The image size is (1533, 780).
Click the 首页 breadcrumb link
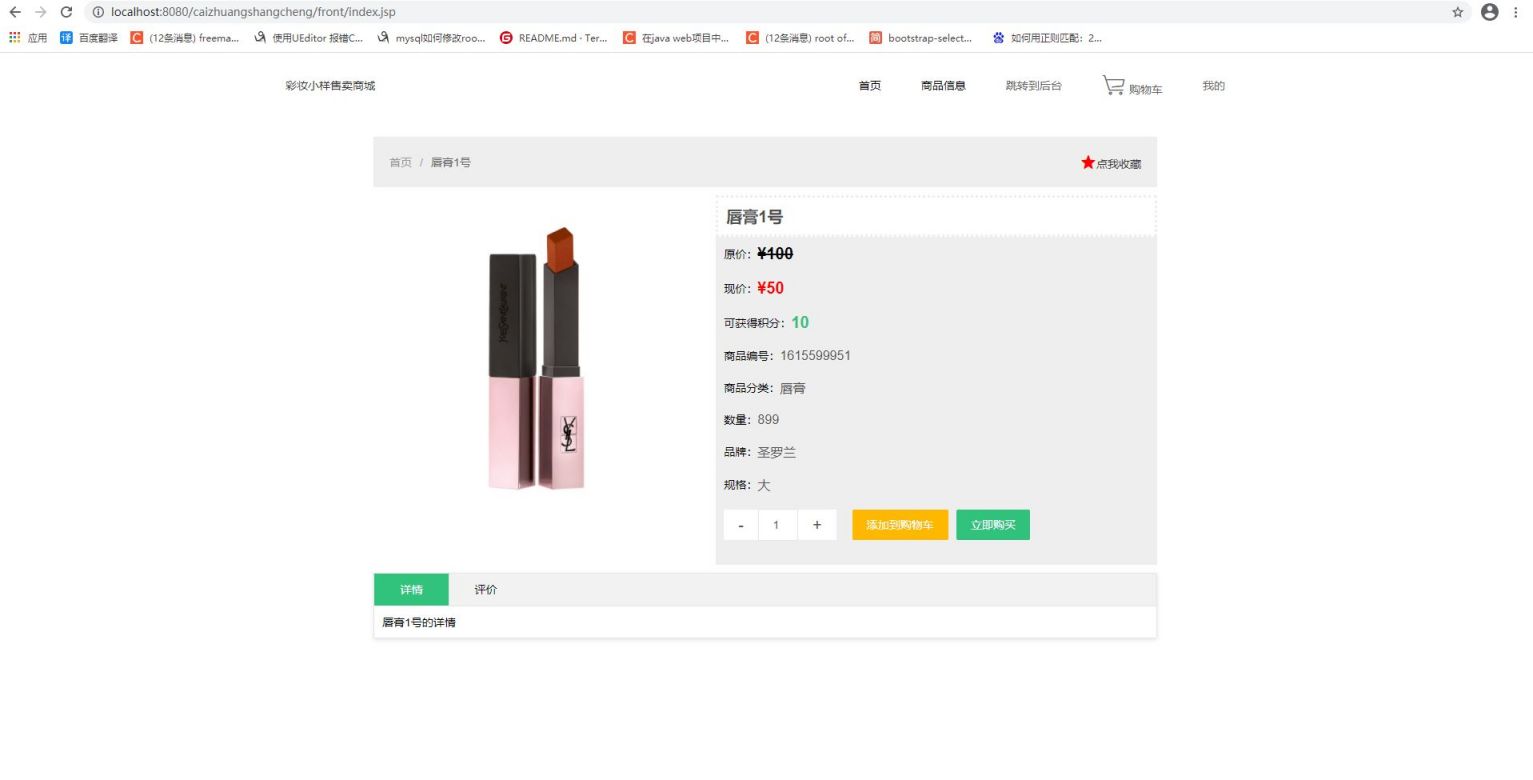400,162
